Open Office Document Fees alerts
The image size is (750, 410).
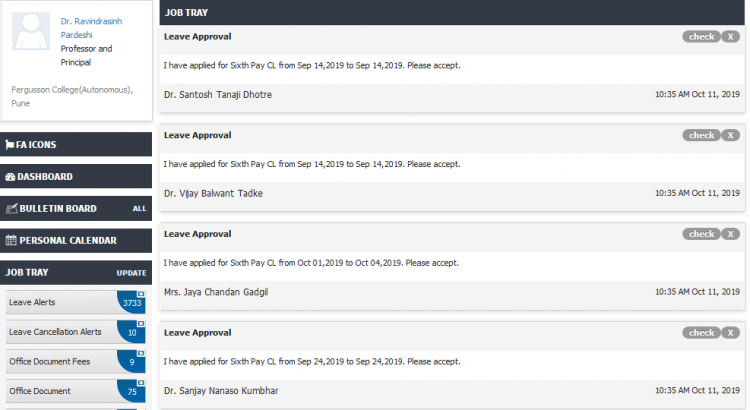pos(76,362)
